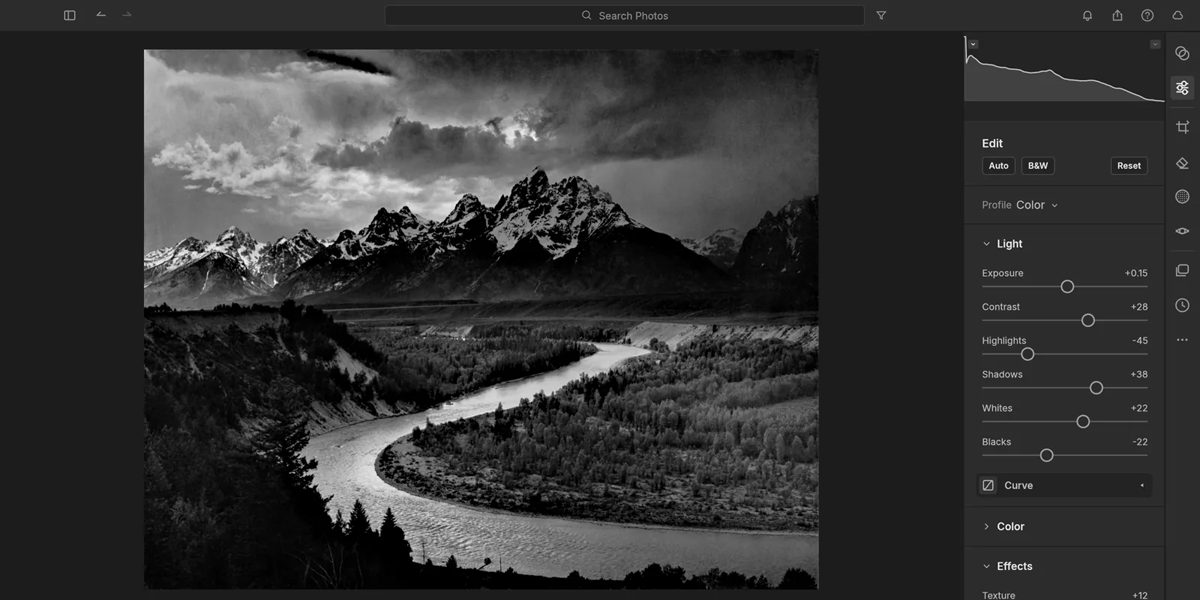The image size is (1200, 600).
Task: Click the Auto button
Action: coord(998,166)
